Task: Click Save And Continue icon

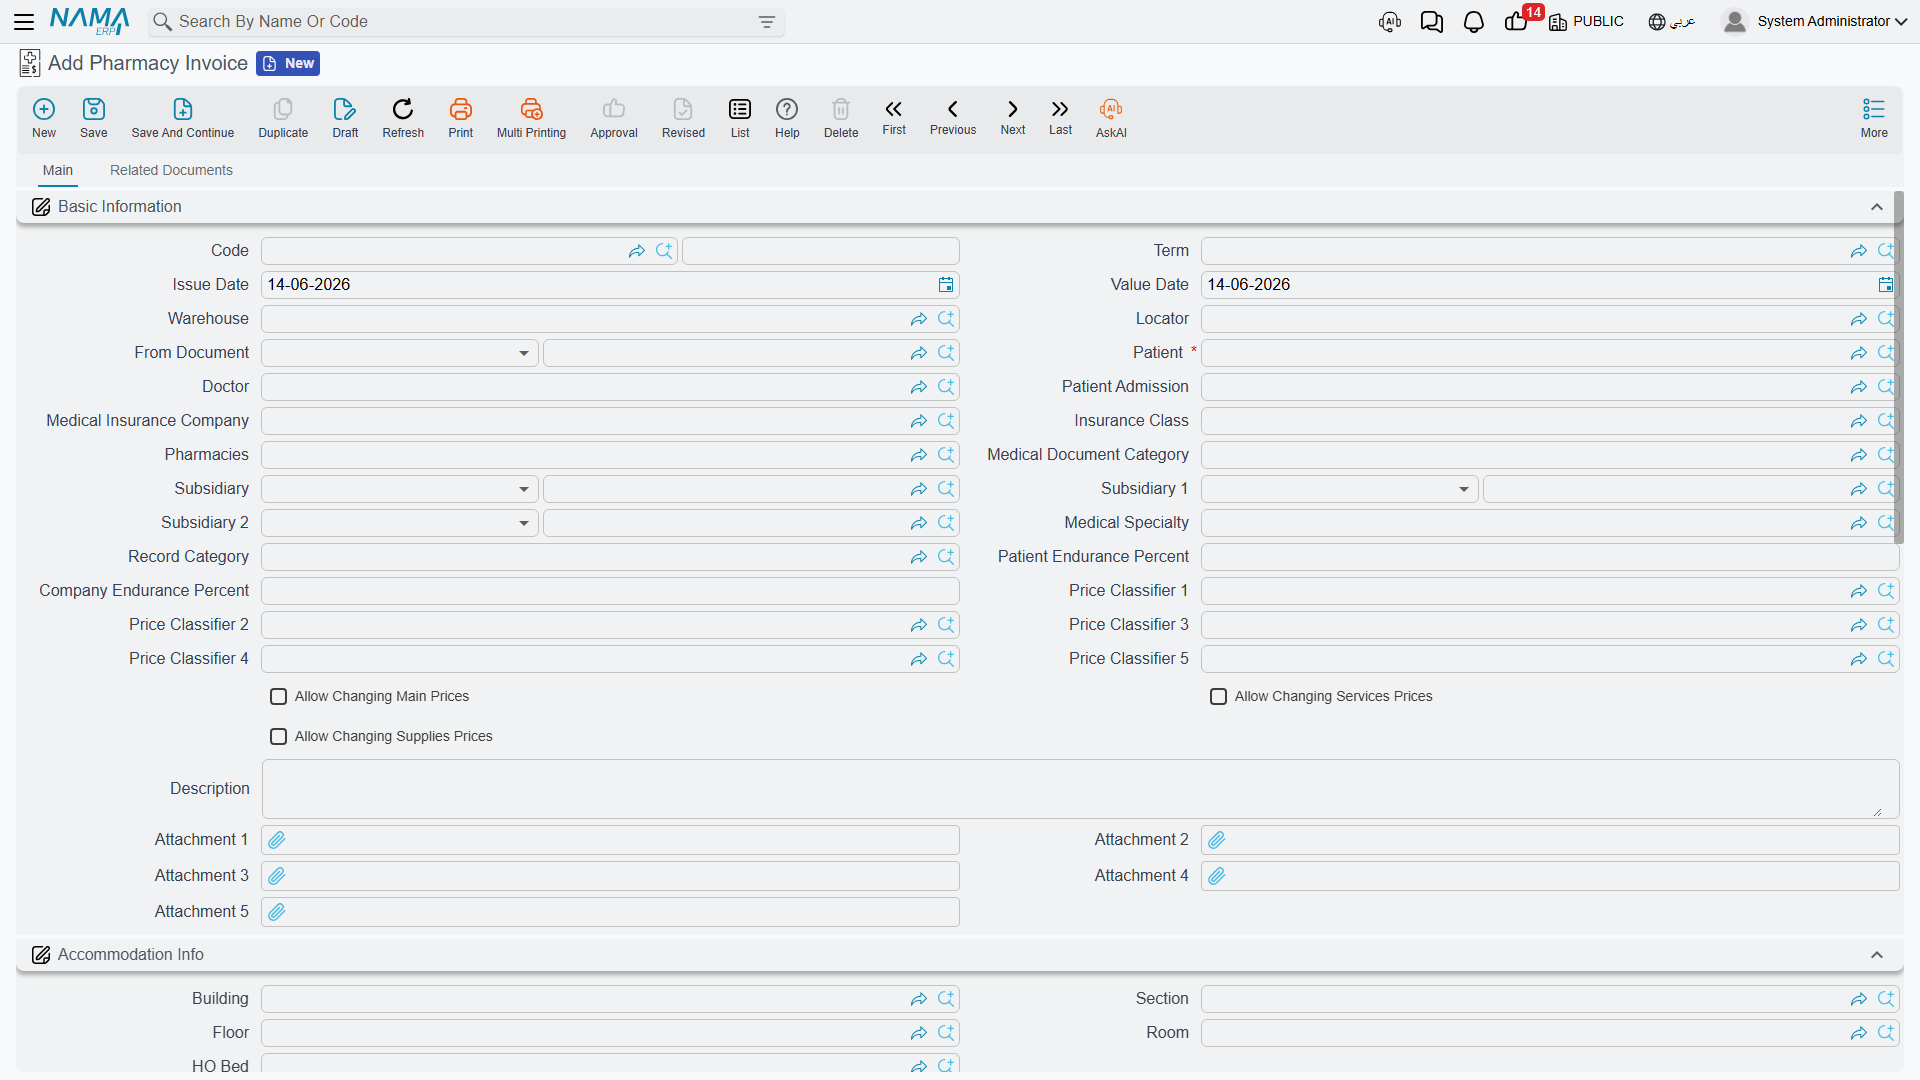Action: point(183,118)
